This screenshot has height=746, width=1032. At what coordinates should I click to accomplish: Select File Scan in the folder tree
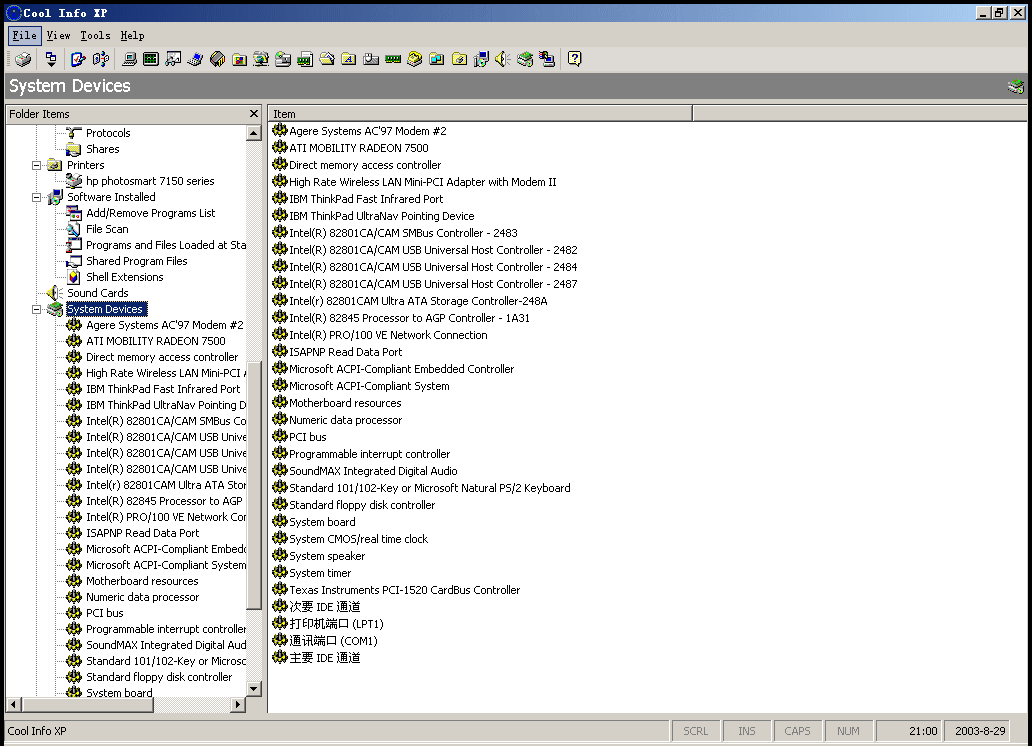pyautogui.click(x=107, y=229)
